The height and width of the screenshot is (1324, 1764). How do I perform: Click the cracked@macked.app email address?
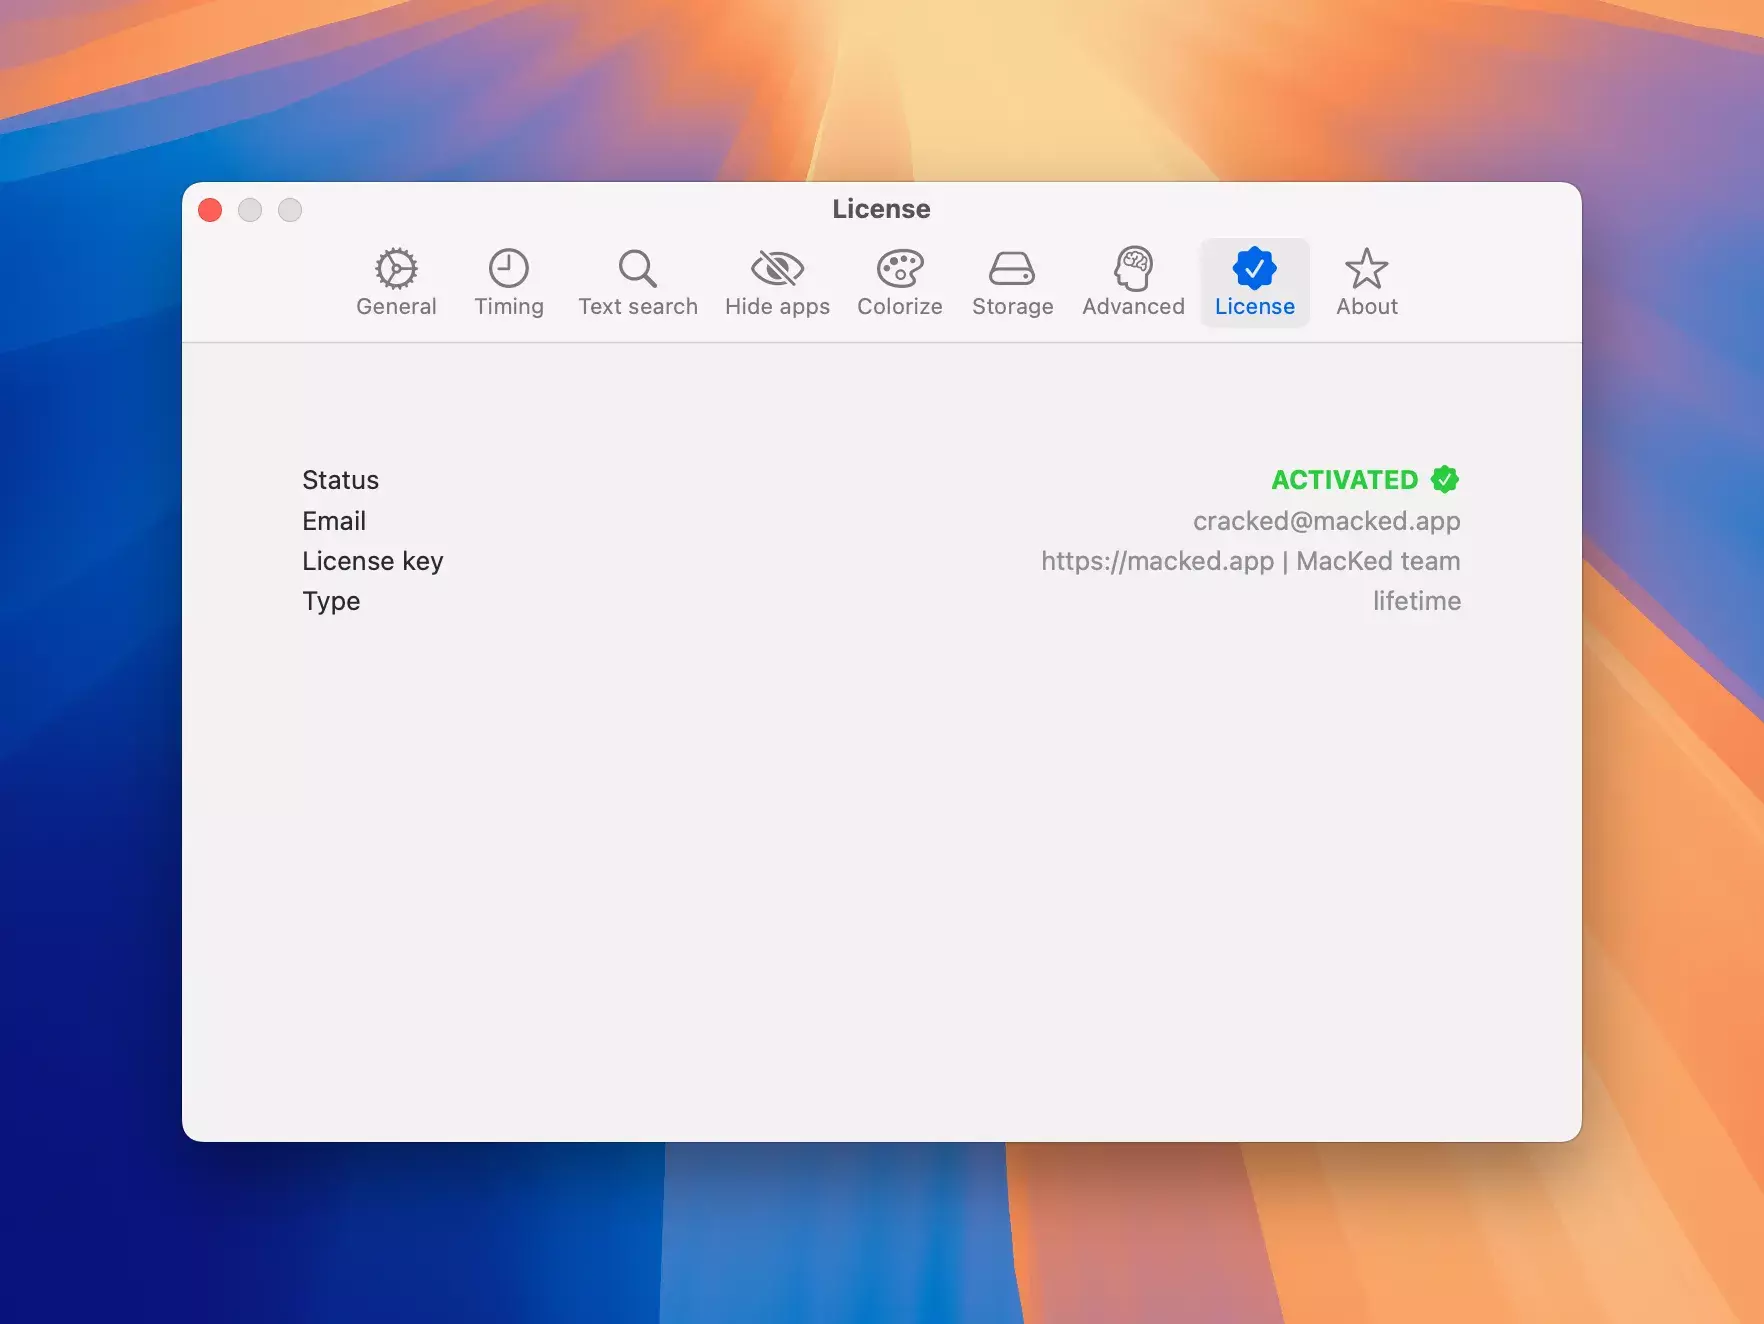tap(1326, 521)
